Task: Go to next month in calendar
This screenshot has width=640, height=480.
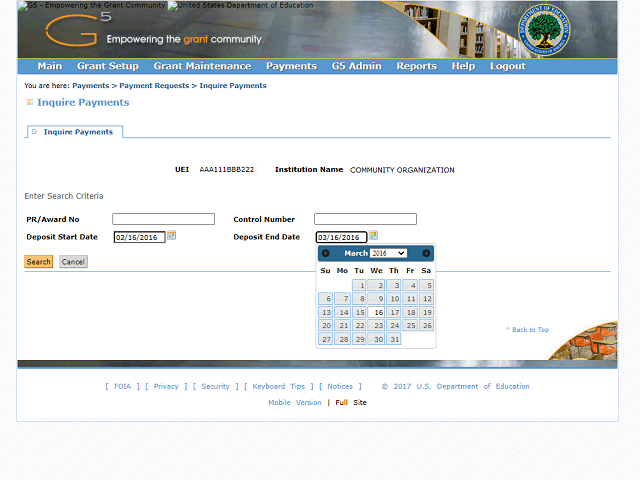Action: (x=426, y=253)
